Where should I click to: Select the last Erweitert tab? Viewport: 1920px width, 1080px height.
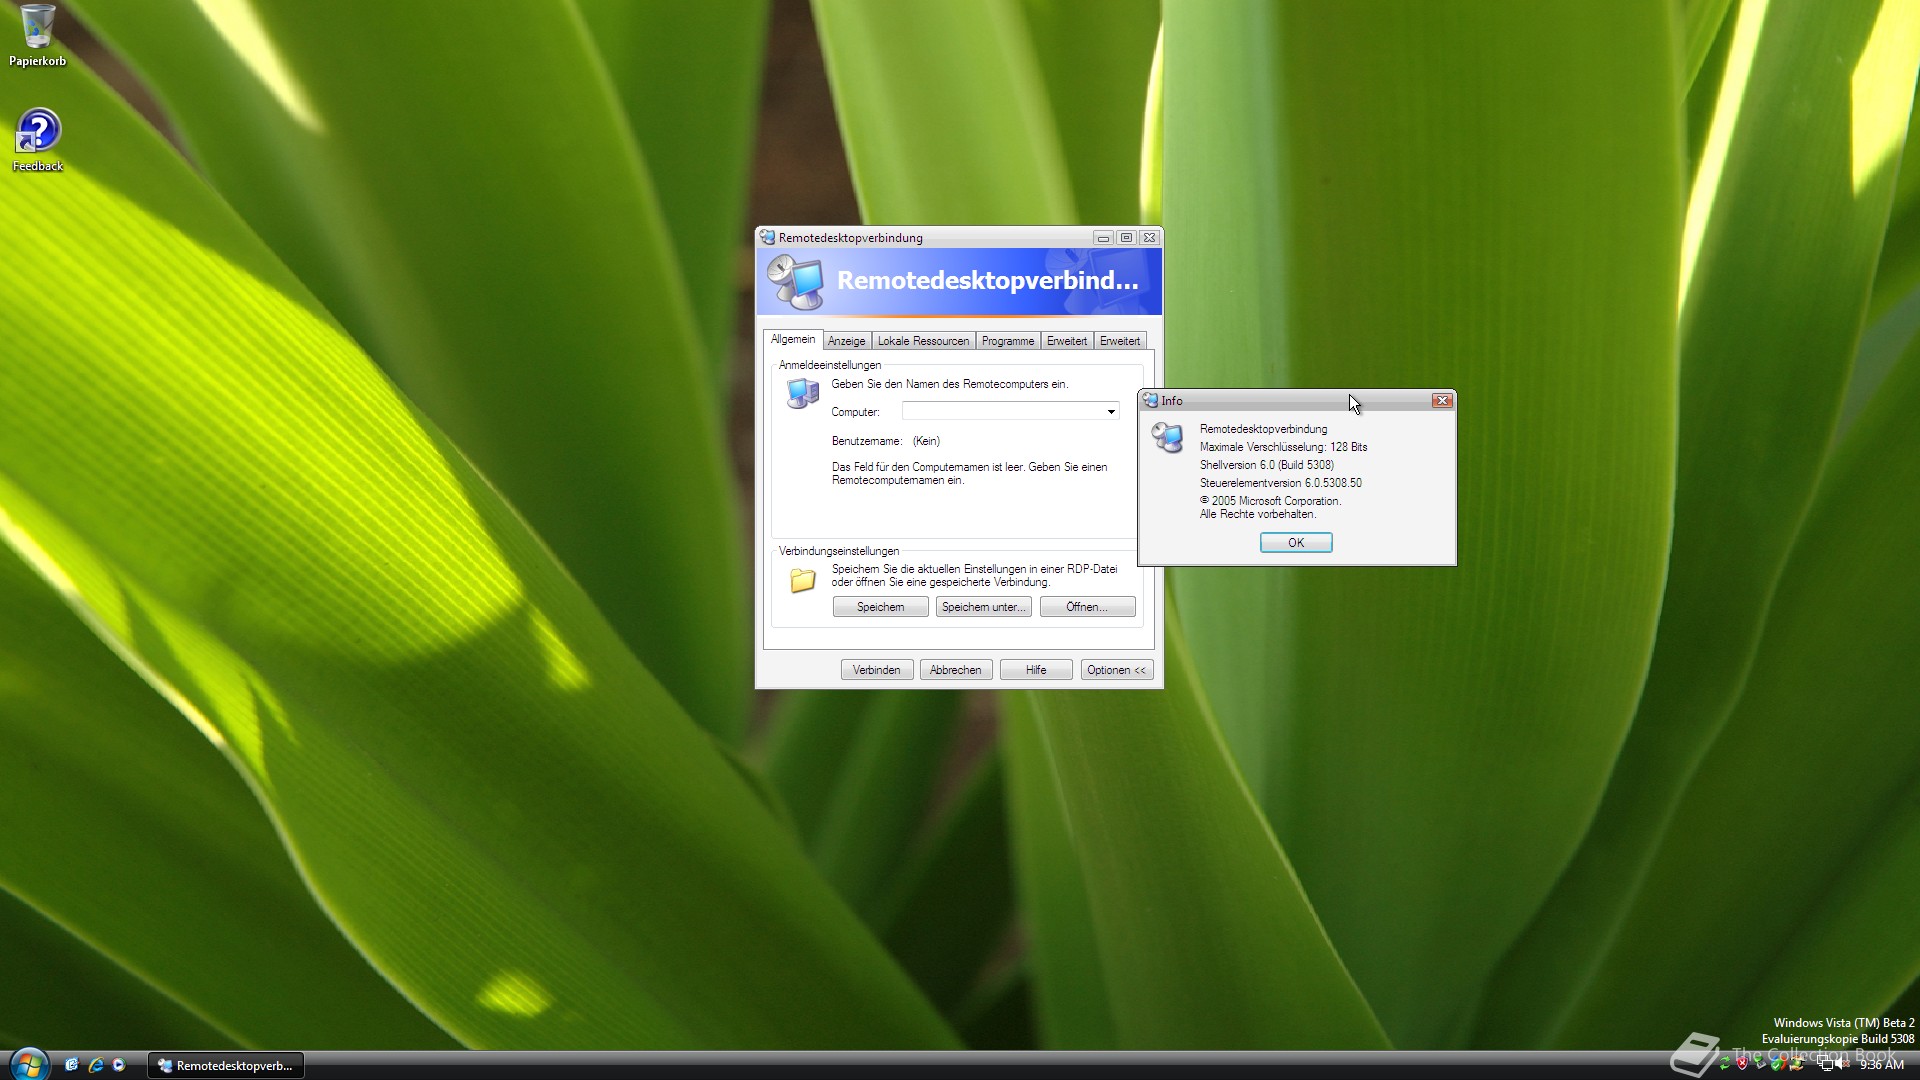coord(1119,341)
